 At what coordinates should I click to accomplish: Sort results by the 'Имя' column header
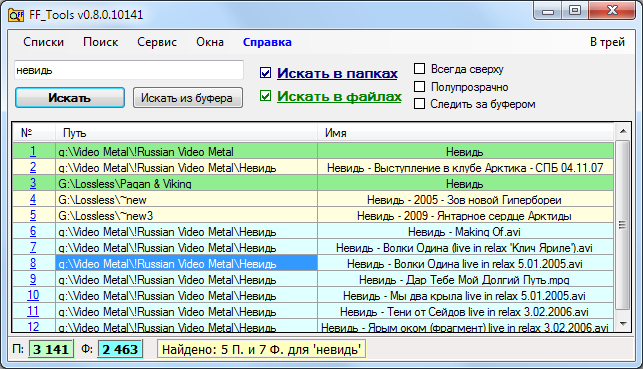pos(465,133)
